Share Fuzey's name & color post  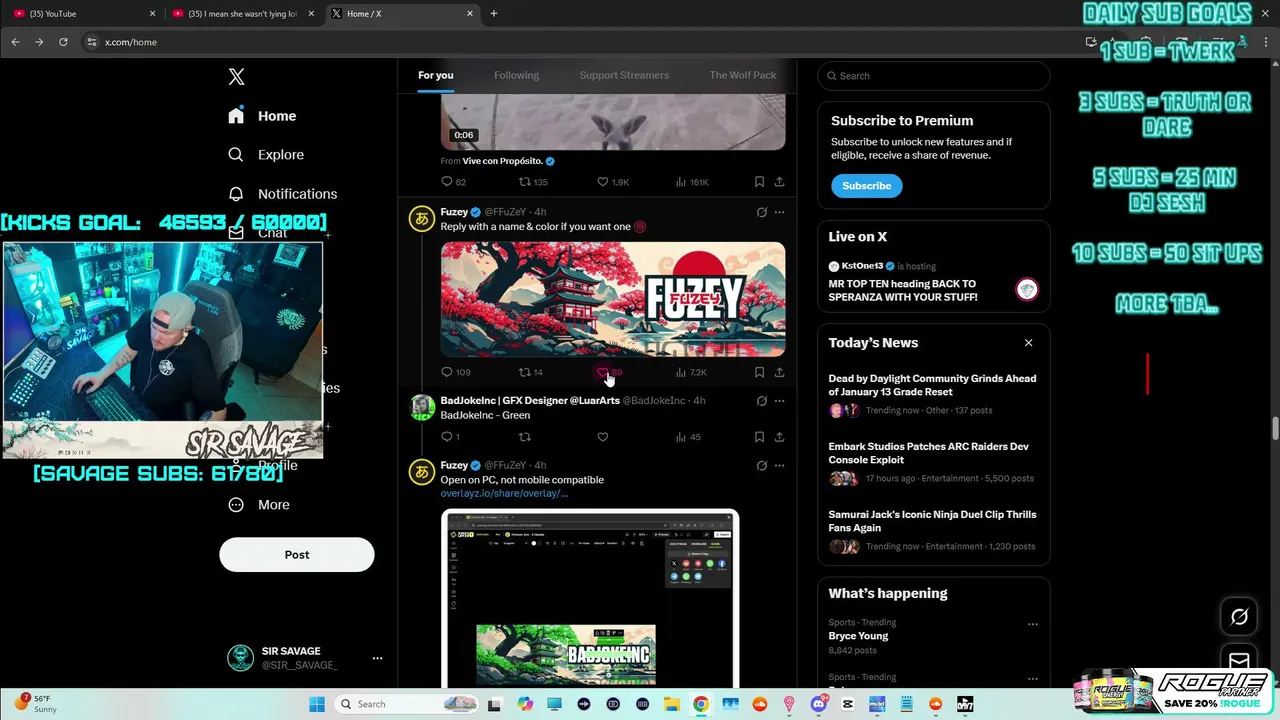click(x=779, y=372)
